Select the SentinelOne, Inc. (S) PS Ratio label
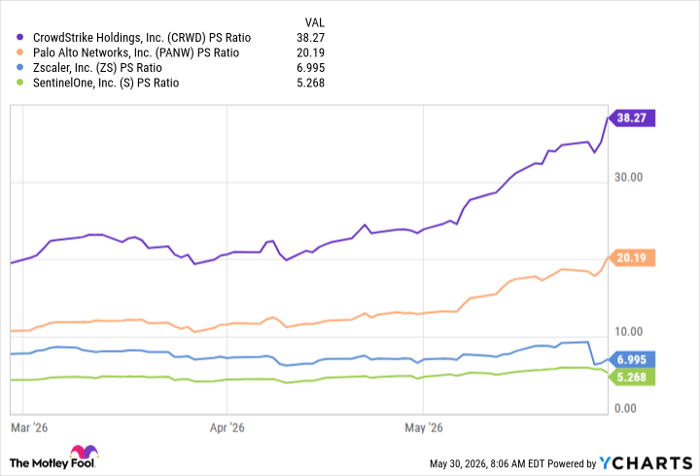700x476 pixels. pyautogui.click(x=106, y=83)
